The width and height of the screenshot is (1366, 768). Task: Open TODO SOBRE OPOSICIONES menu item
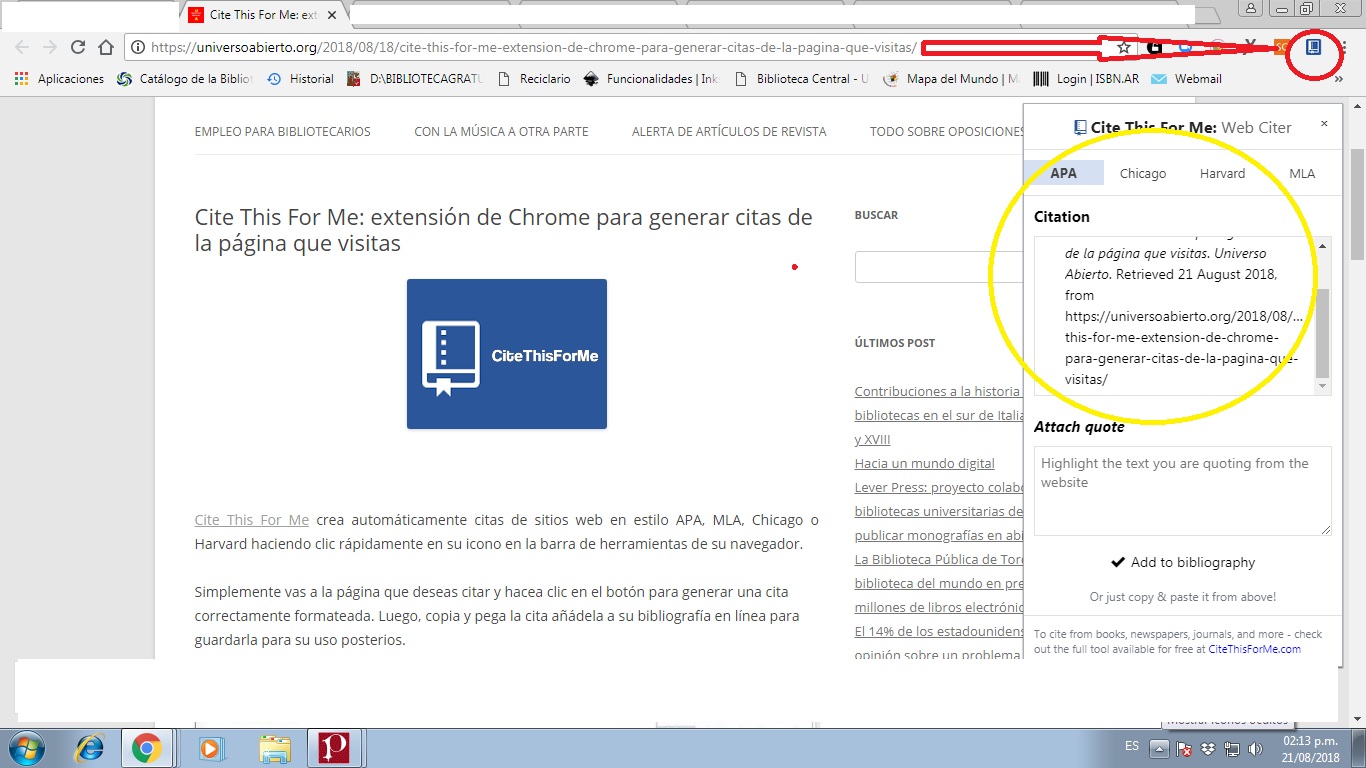tap(947, 131)
